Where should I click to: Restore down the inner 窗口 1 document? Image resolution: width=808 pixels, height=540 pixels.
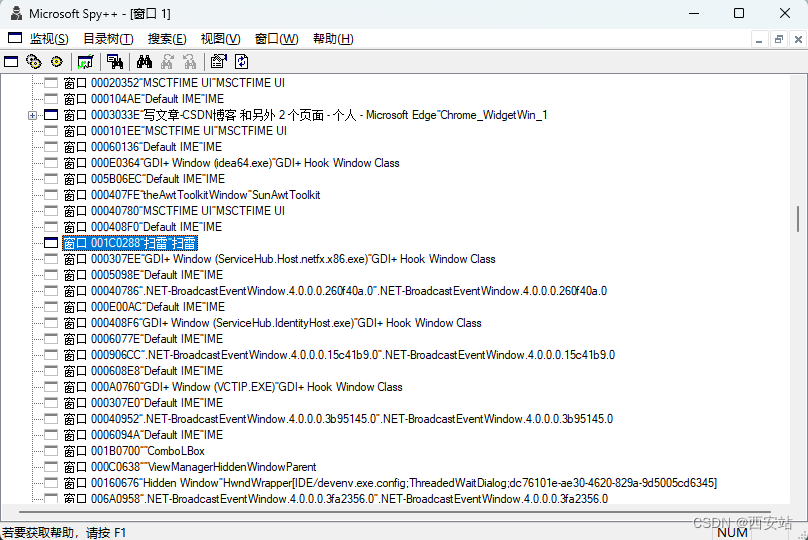pos(779,39)
